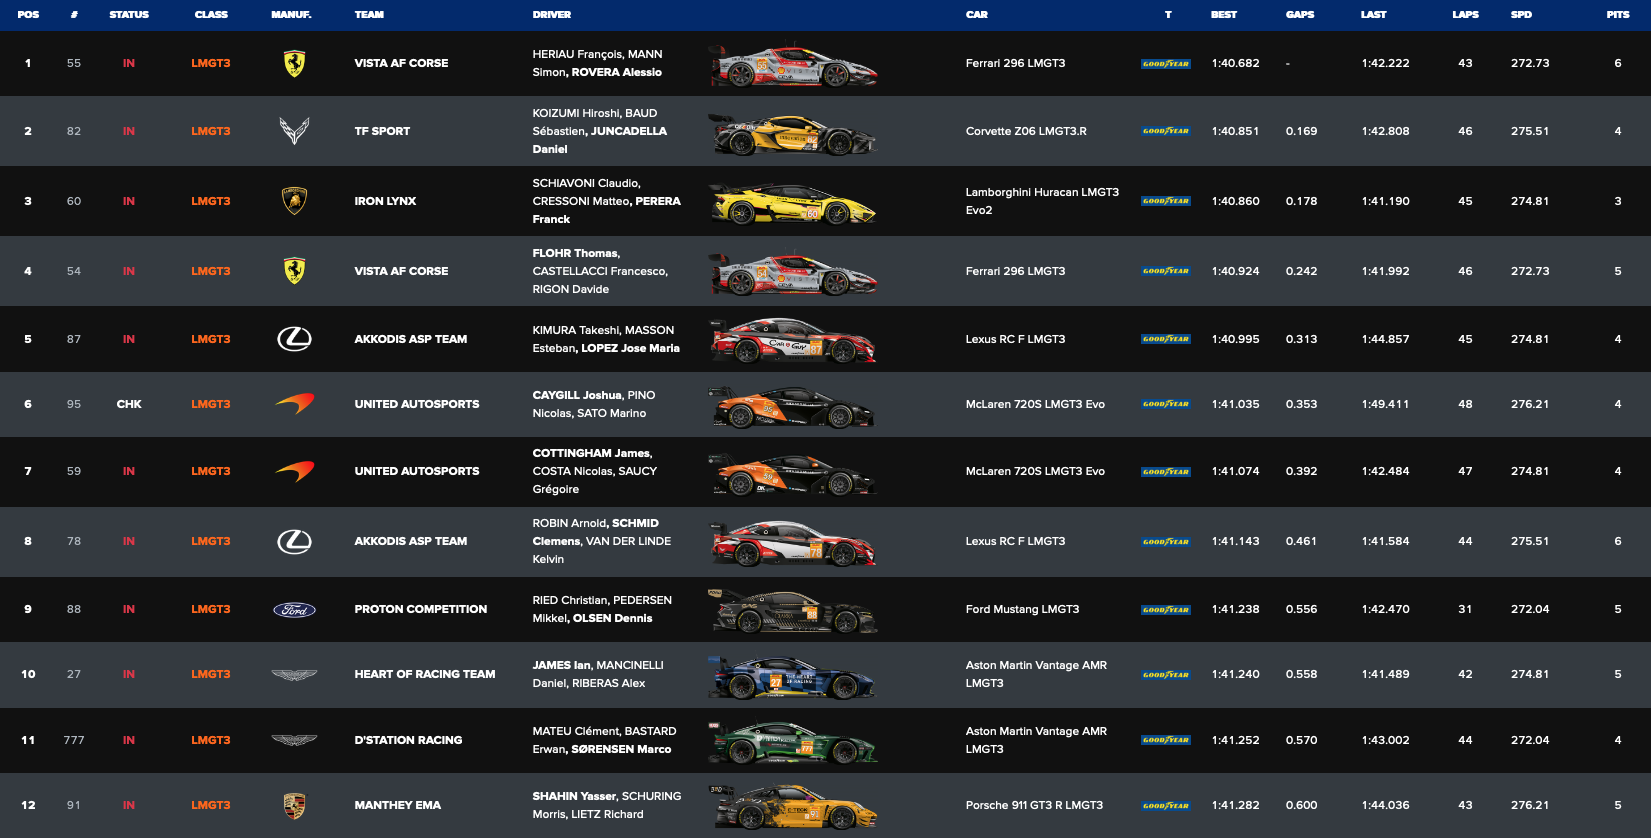The height and width of the screenshot is (838, 1651).
Task: Click the Lexus logo for car 87
Action: point(294,339)
